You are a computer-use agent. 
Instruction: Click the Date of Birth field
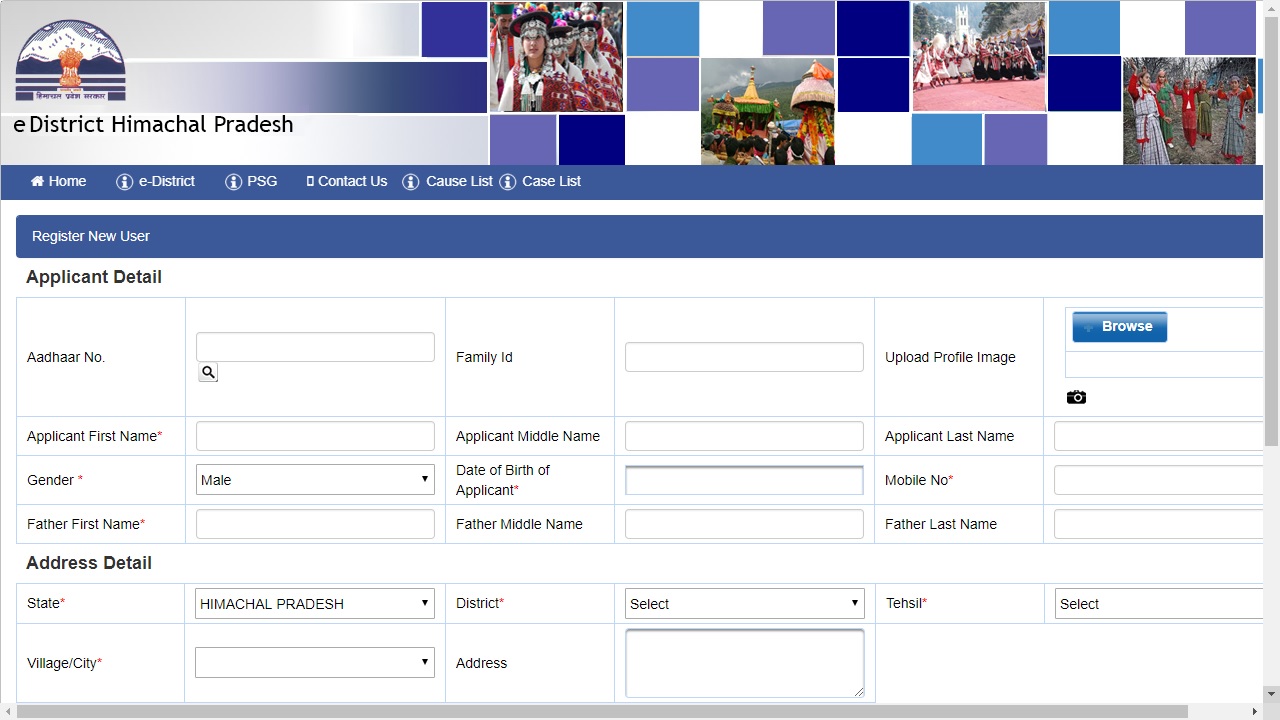743,479
